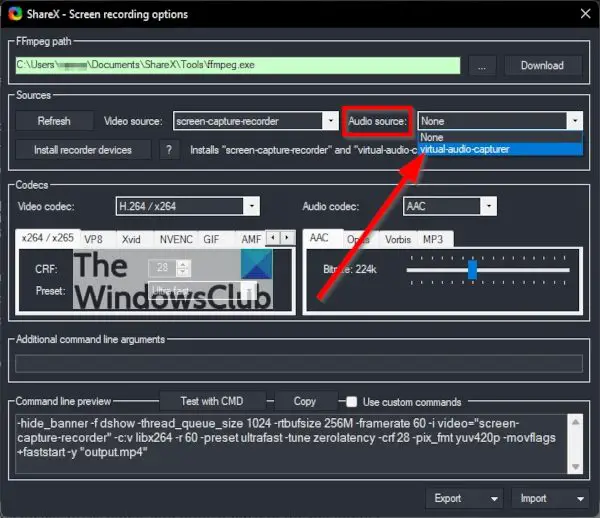Expand the Audio source dropdown arrow
This screenshot has width=600, height=518.
pyautogui.click(x=574, y=121)
